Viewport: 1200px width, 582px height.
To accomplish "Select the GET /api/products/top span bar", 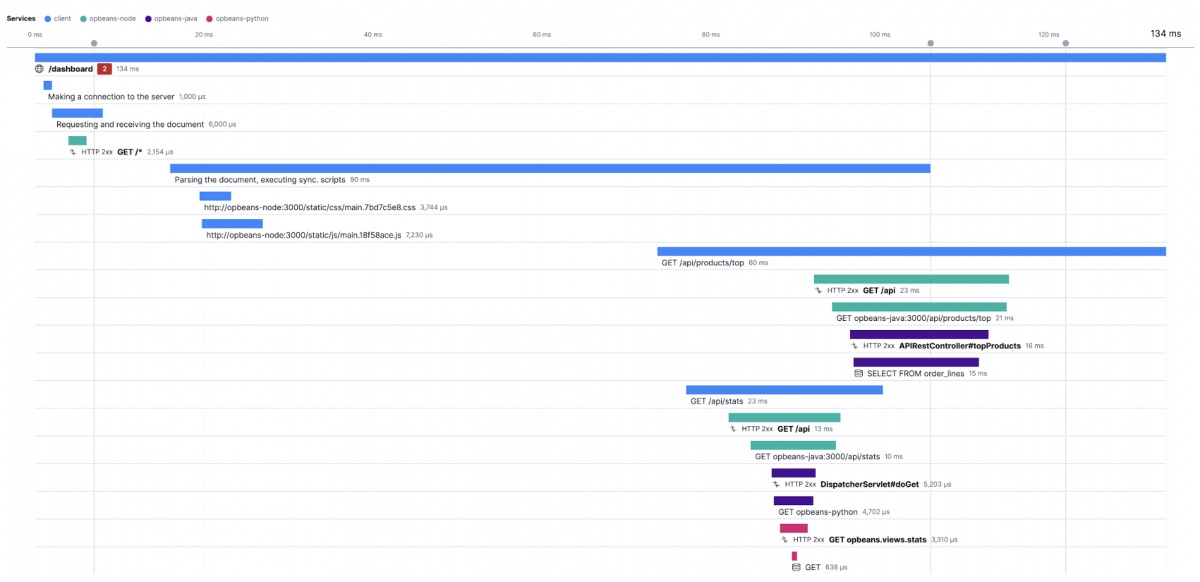I will point(911,251).
